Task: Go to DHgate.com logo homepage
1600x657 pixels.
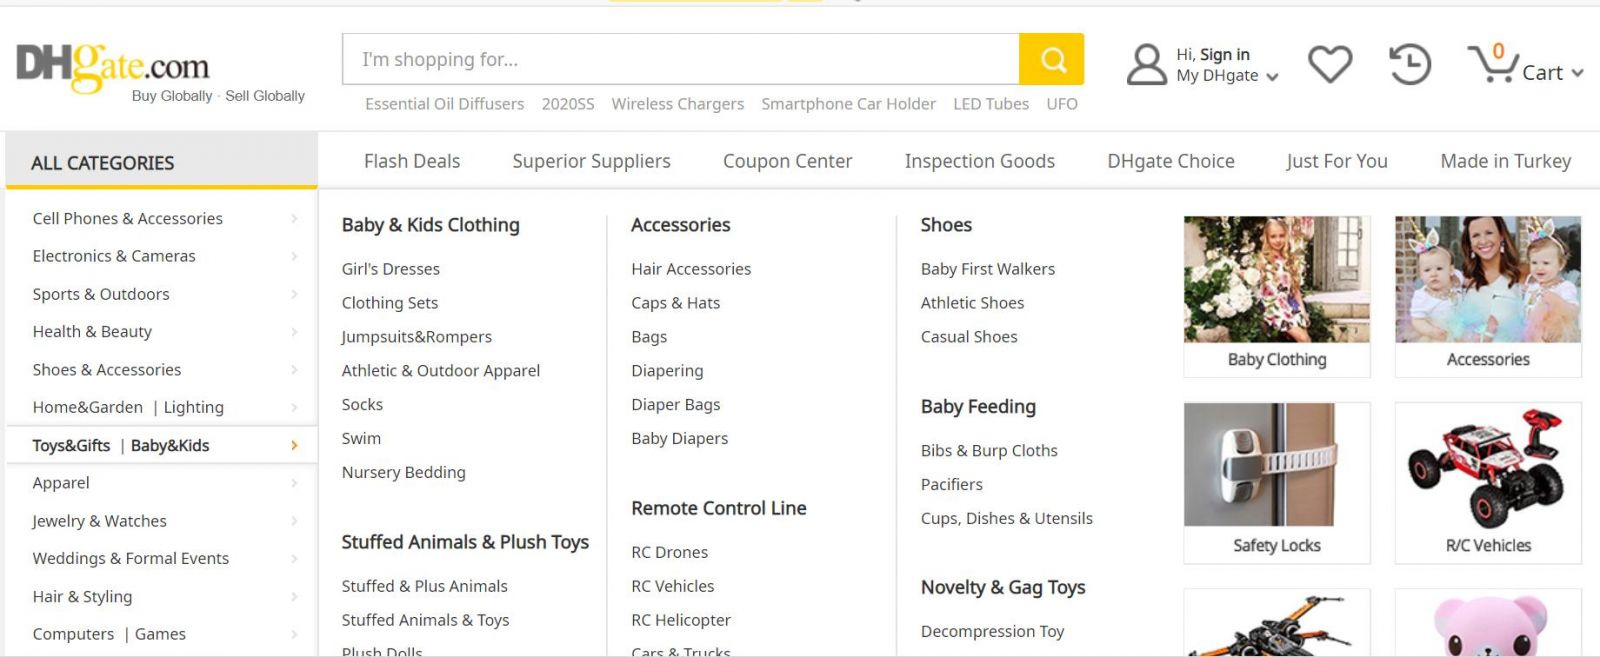Action: pyautogui.click(x=113, y=66)
